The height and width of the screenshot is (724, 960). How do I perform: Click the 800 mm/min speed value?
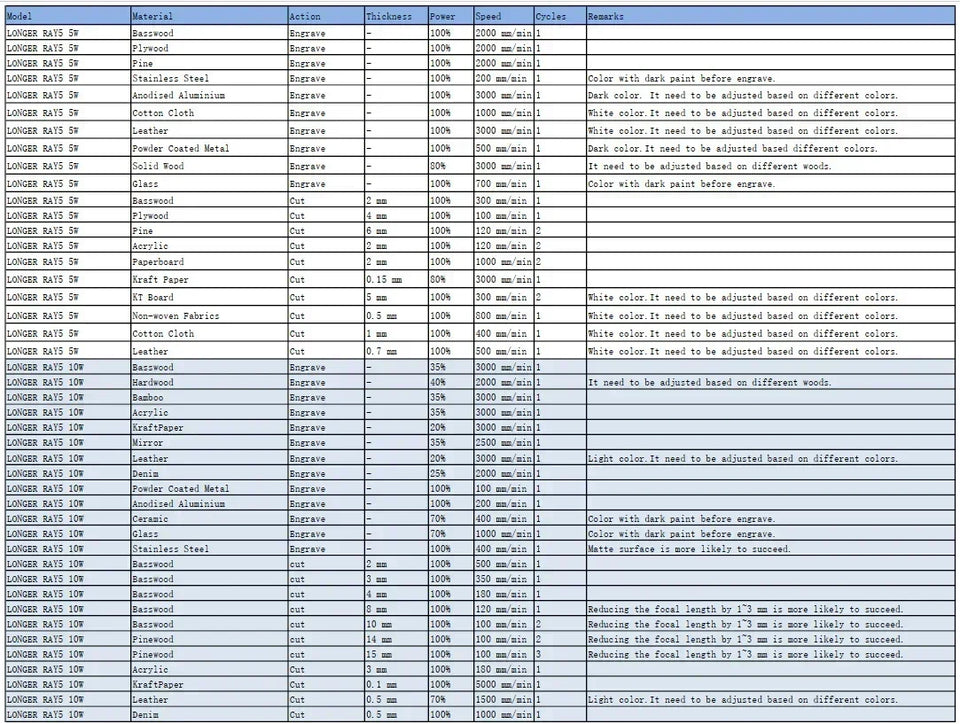501,316
